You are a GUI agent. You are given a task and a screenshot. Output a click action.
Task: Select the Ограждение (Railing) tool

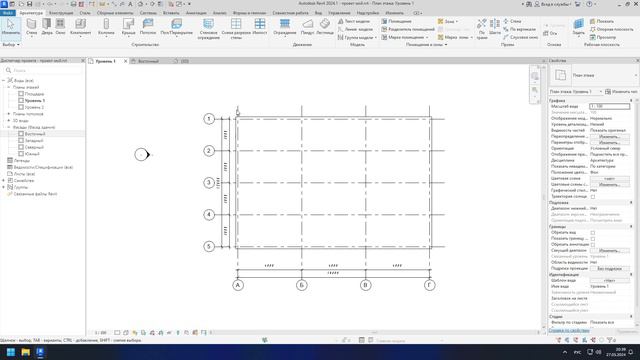pyautogui.click(x=285, y=27)
